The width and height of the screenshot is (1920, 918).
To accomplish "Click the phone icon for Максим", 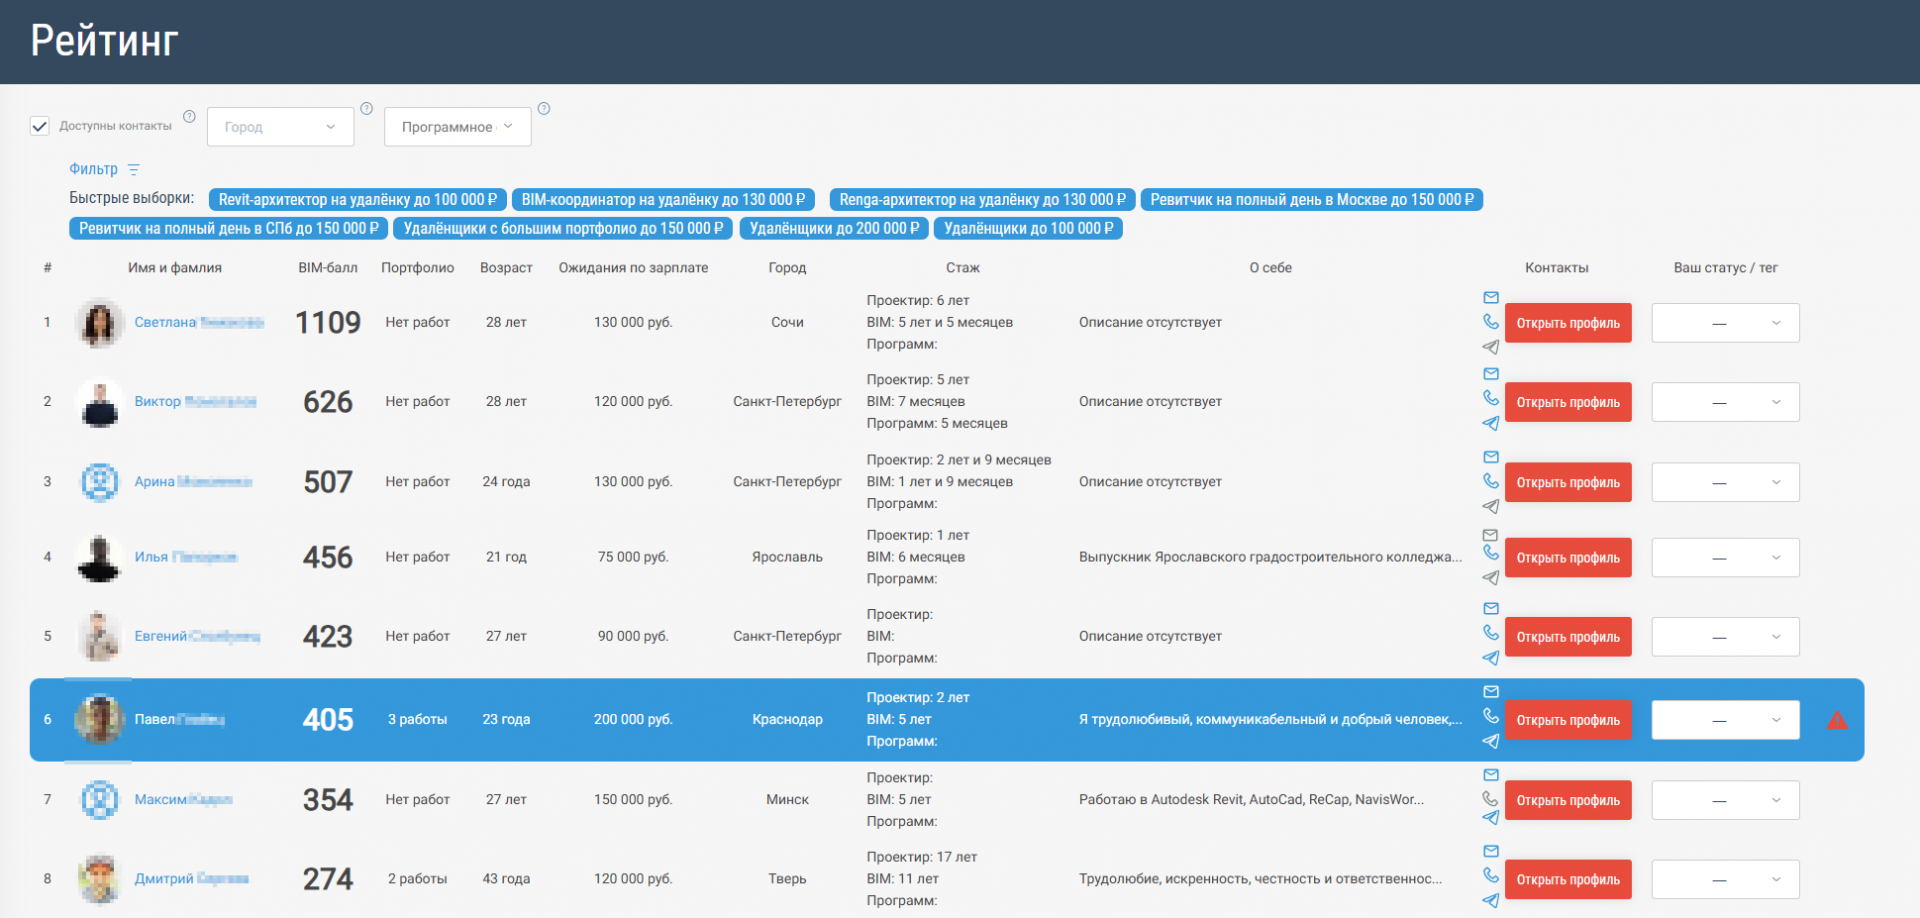I will click(x=1490, y=798).
